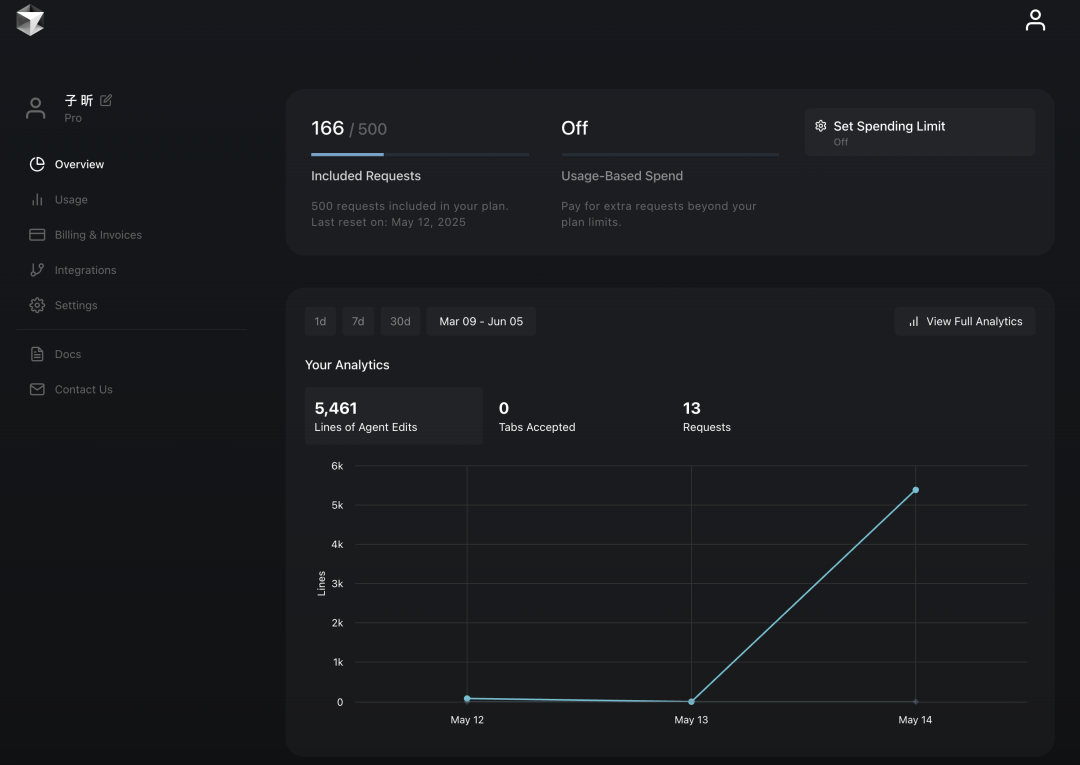
Task: Click the Cursor cube logo icon
Action: [30, 20]
